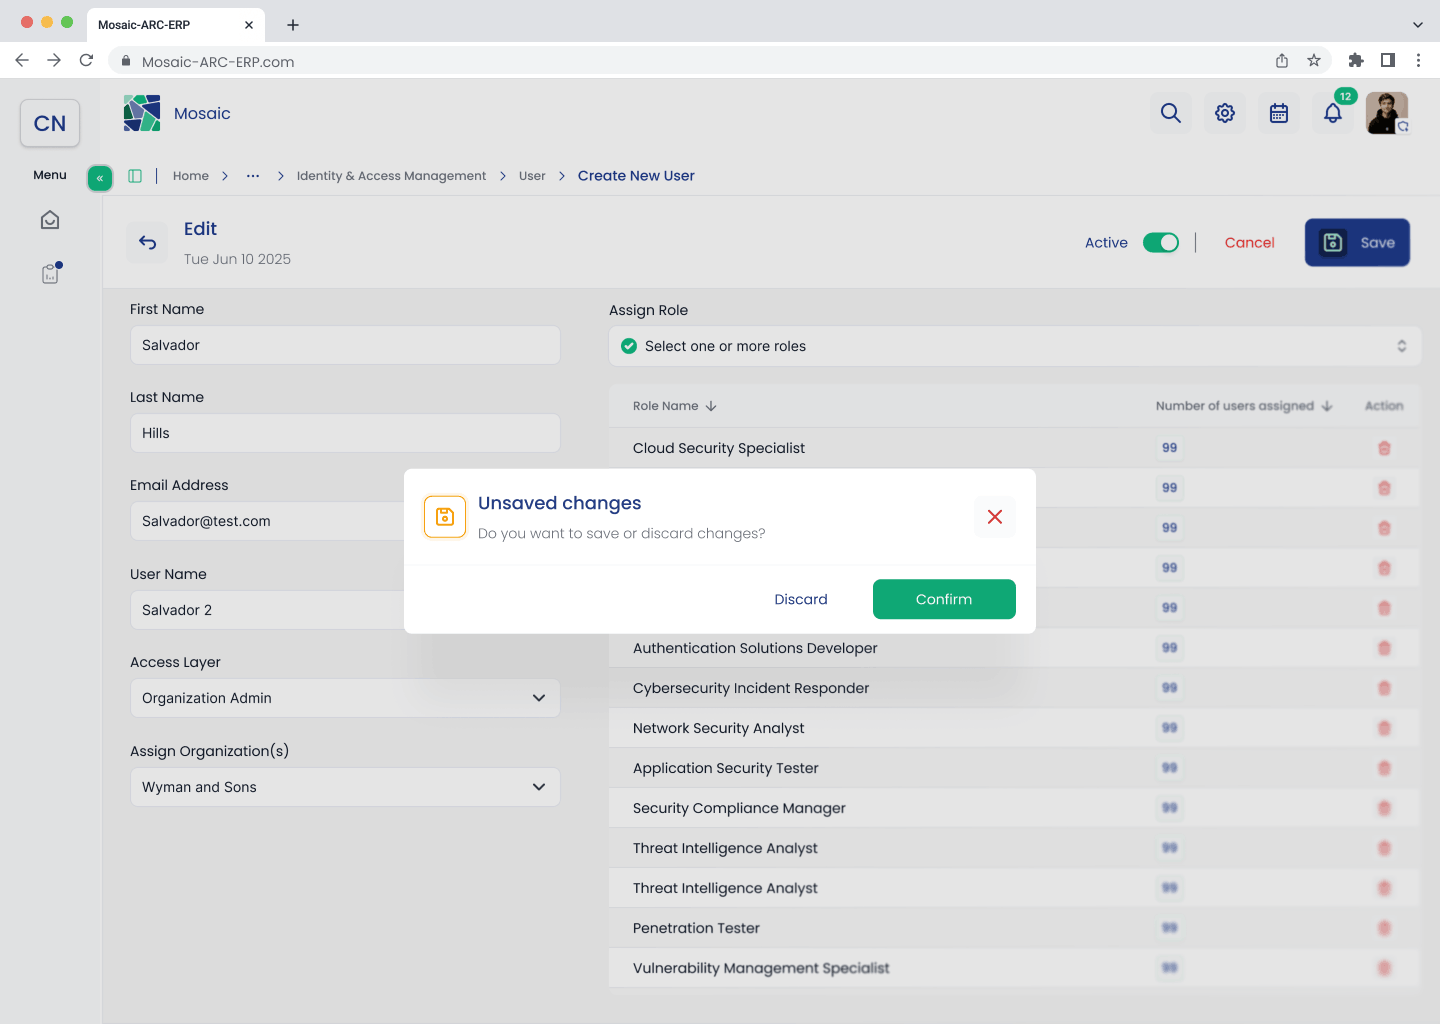Close the Unsaved changes dialog

(x=995, y=517)
